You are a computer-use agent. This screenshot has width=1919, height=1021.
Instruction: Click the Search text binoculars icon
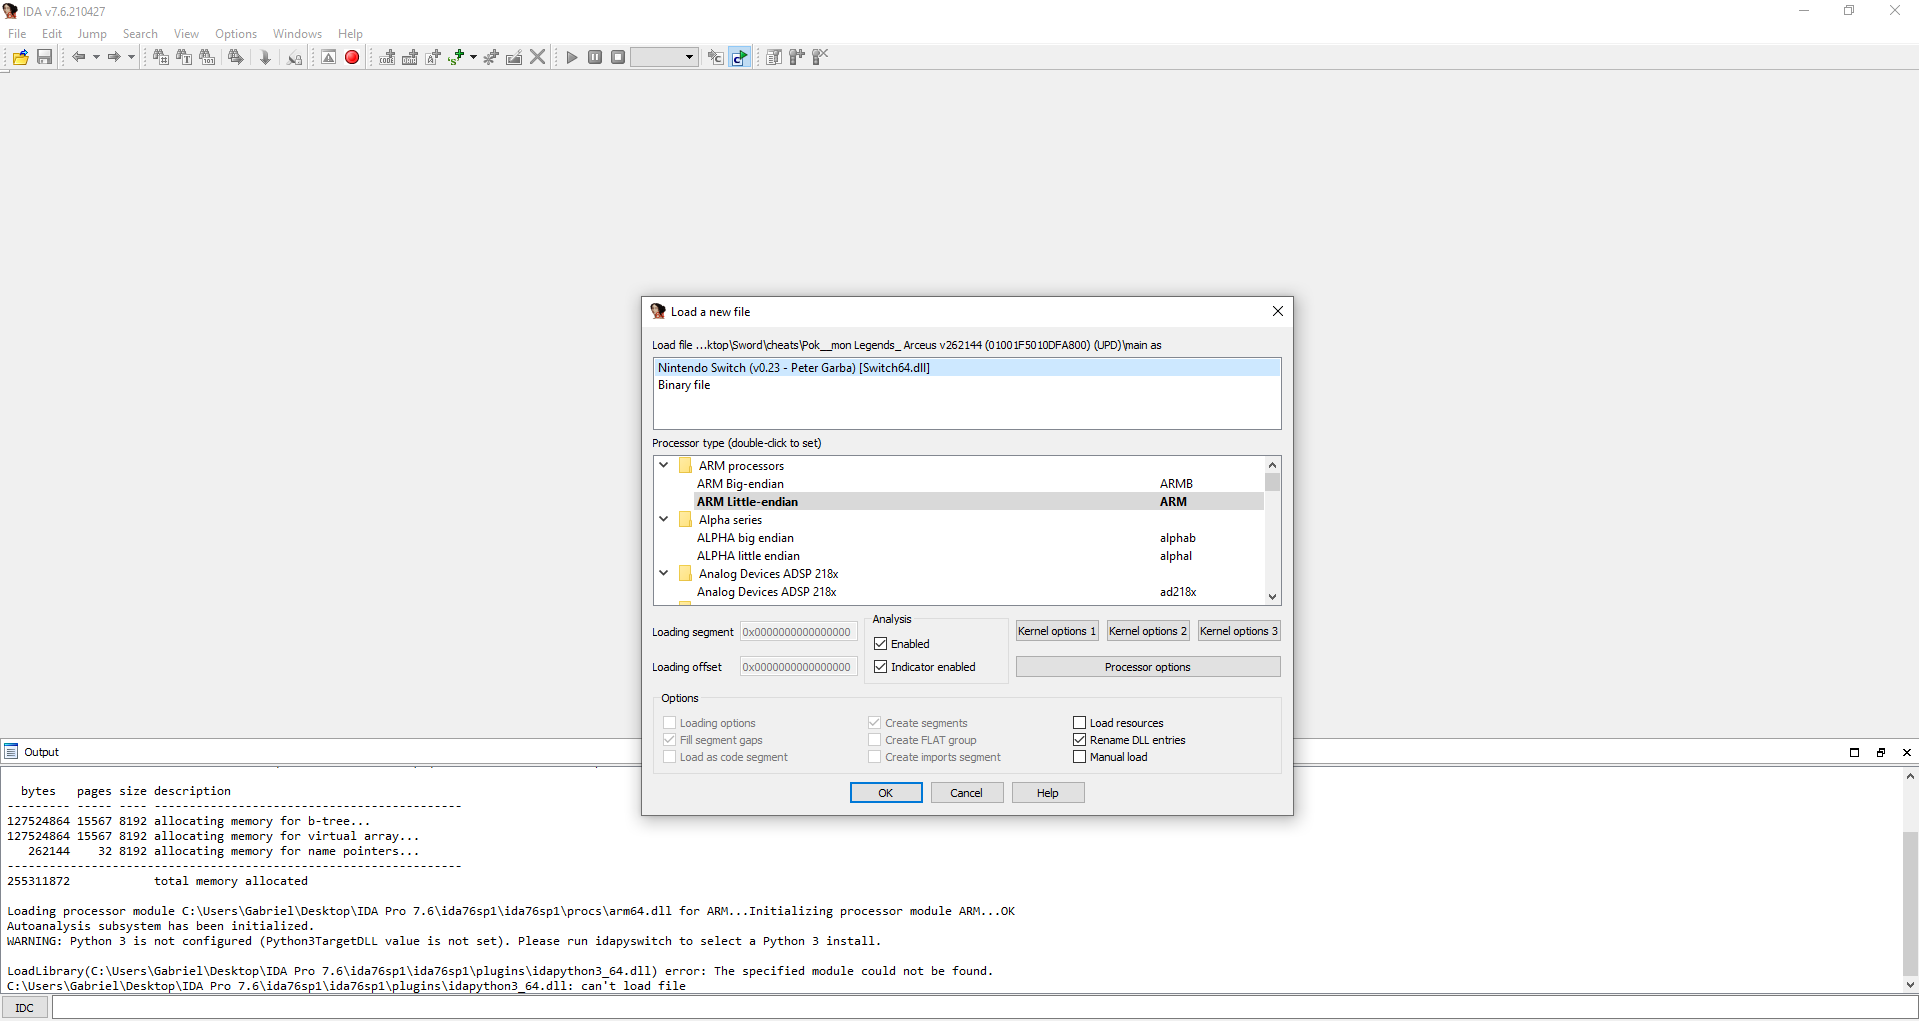pyautogui.click(x=183, y=57)
